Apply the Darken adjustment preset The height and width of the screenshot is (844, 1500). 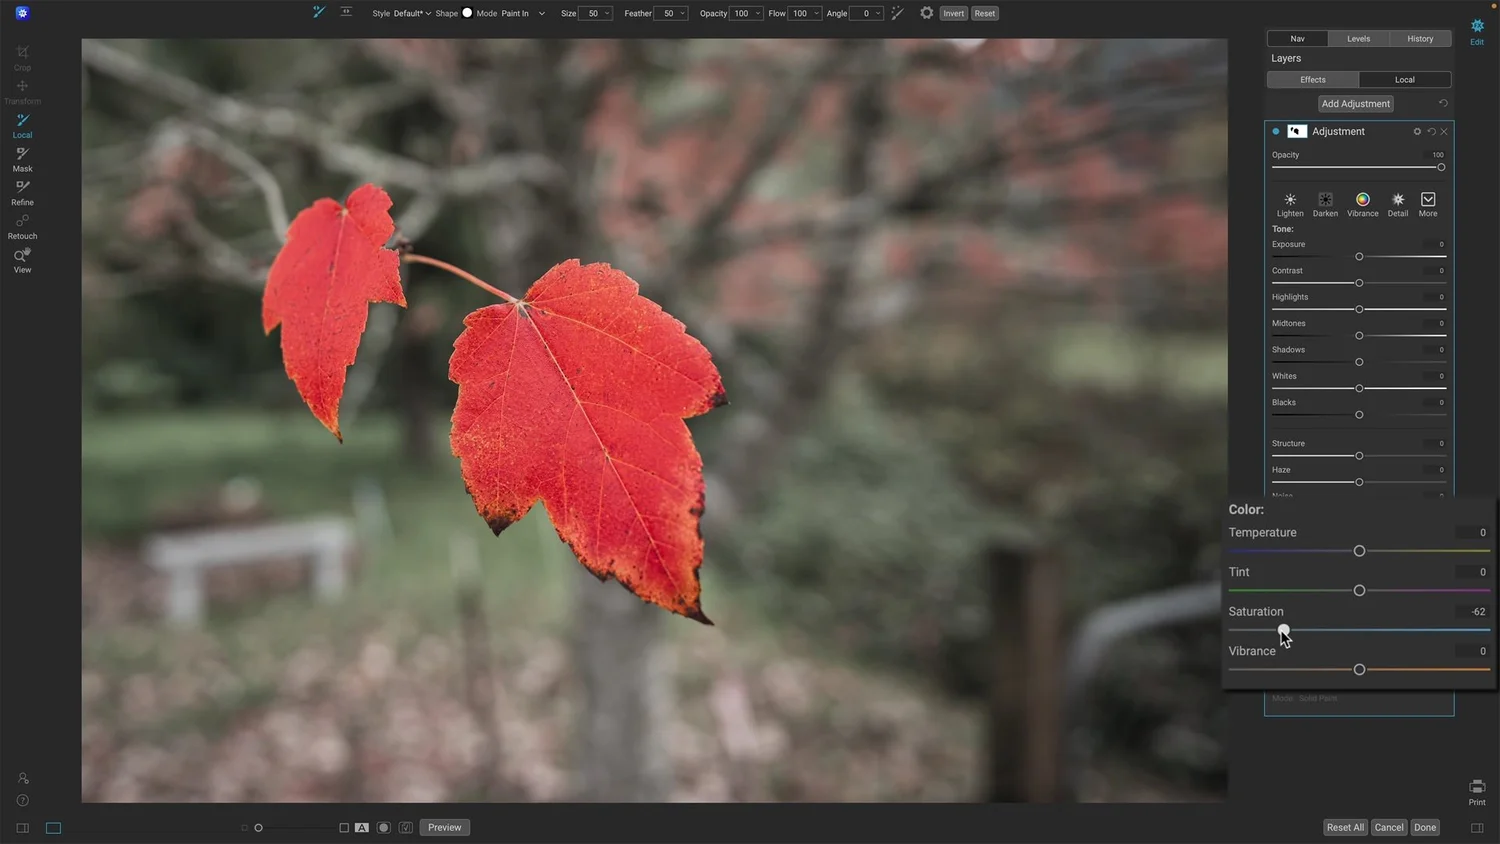coord(1325,203)
